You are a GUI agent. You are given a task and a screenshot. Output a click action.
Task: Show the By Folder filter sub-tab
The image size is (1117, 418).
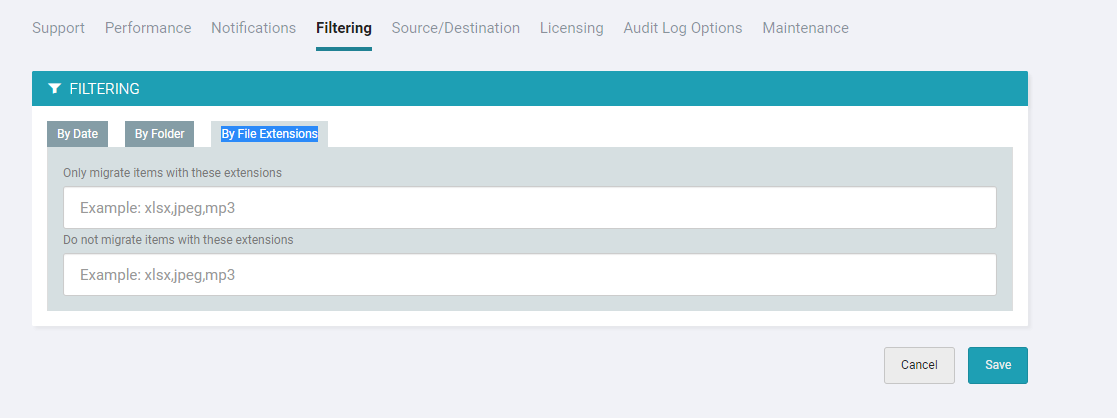[159, 134]
